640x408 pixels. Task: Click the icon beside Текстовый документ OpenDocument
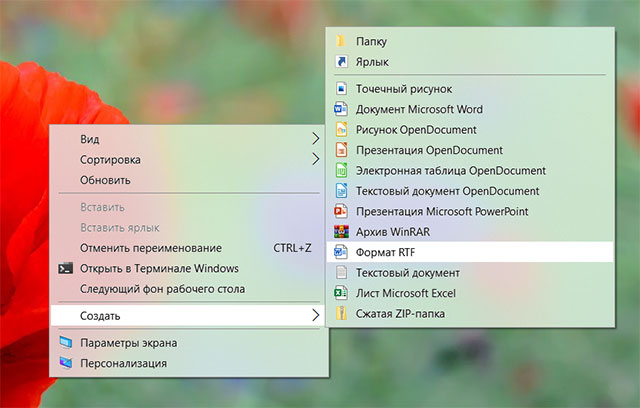tap(341, 191)
